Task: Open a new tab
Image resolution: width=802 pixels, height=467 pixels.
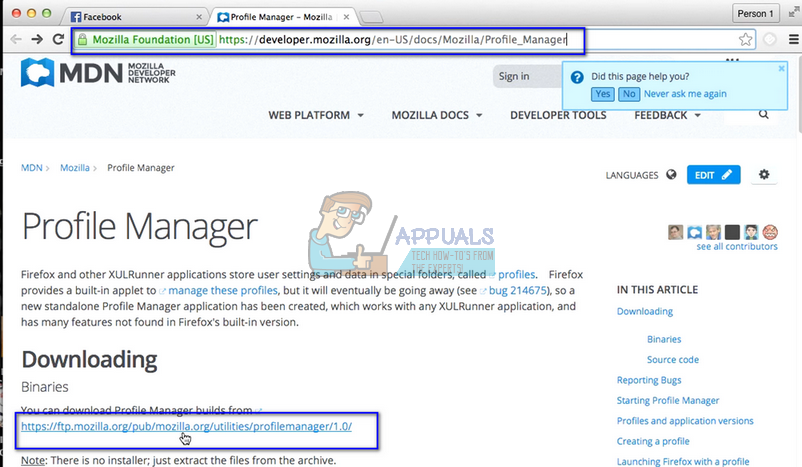Action: tap(371, 18)
